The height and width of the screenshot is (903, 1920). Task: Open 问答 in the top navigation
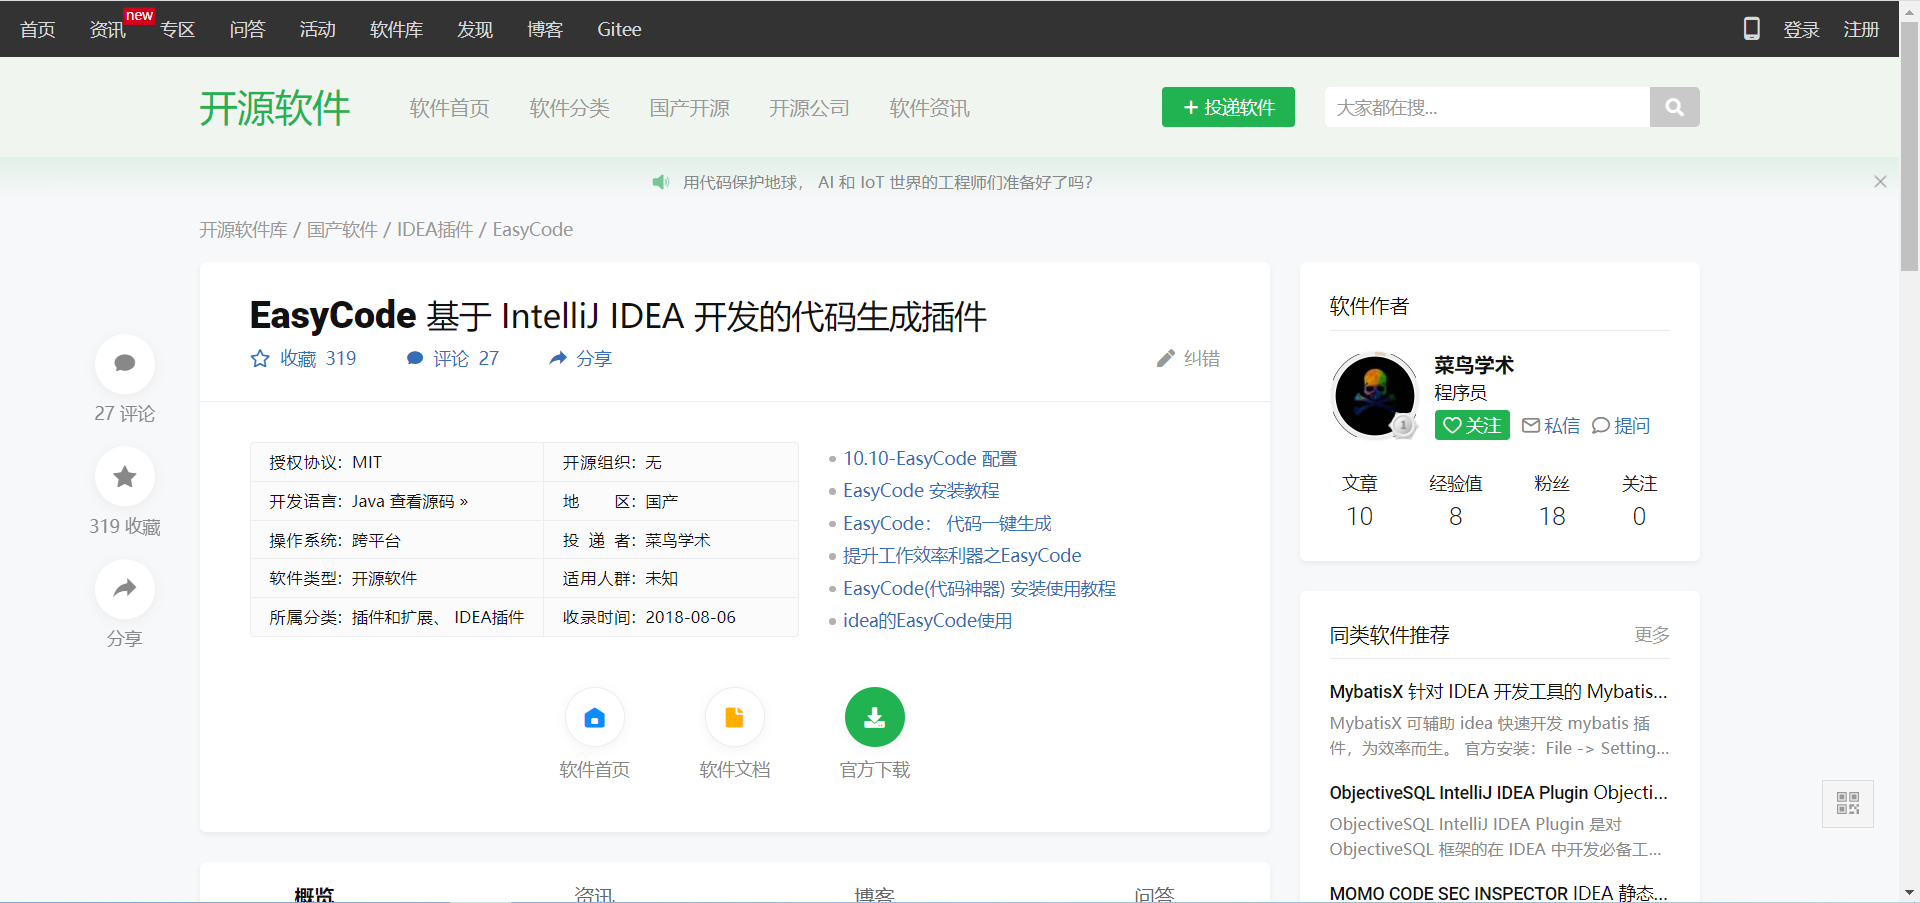point(248,29)
